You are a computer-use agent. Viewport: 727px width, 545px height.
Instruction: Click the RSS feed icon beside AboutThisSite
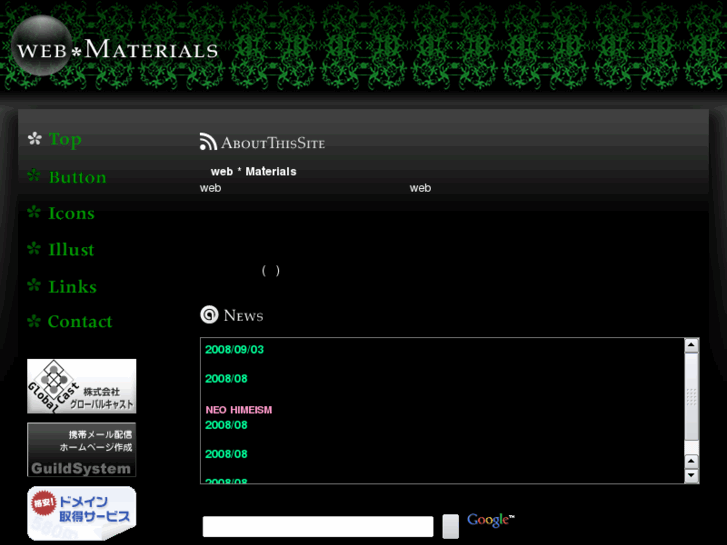(208, 141)
